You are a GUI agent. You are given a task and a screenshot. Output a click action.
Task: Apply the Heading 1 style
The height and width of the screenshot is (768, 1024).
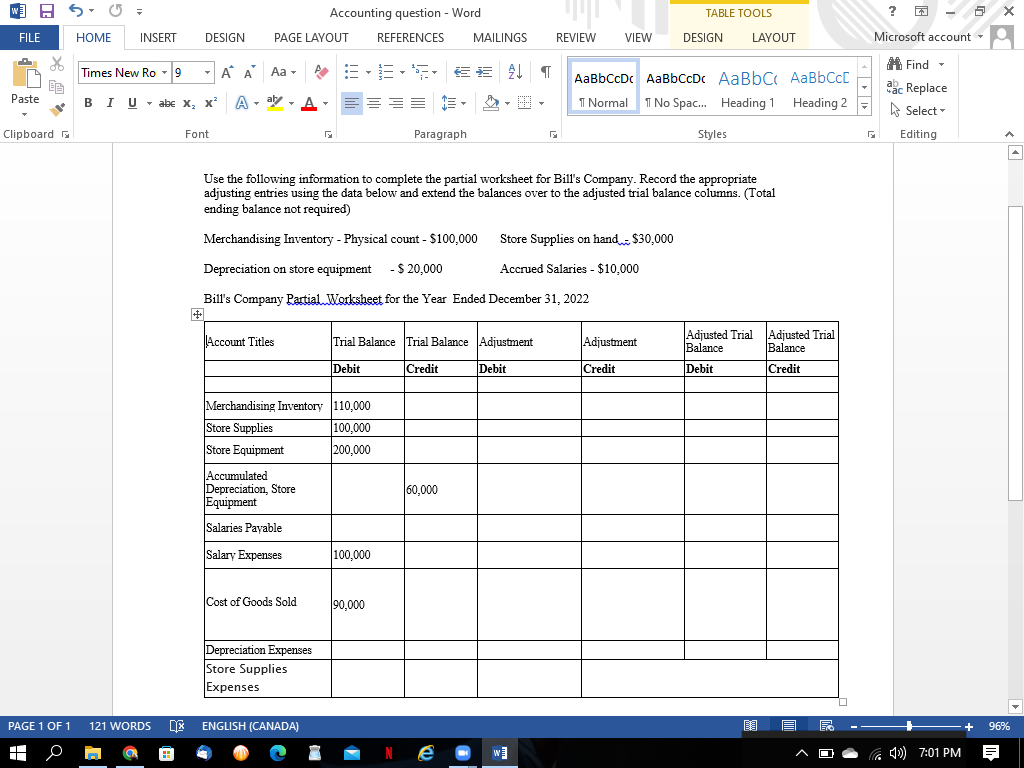748,90
